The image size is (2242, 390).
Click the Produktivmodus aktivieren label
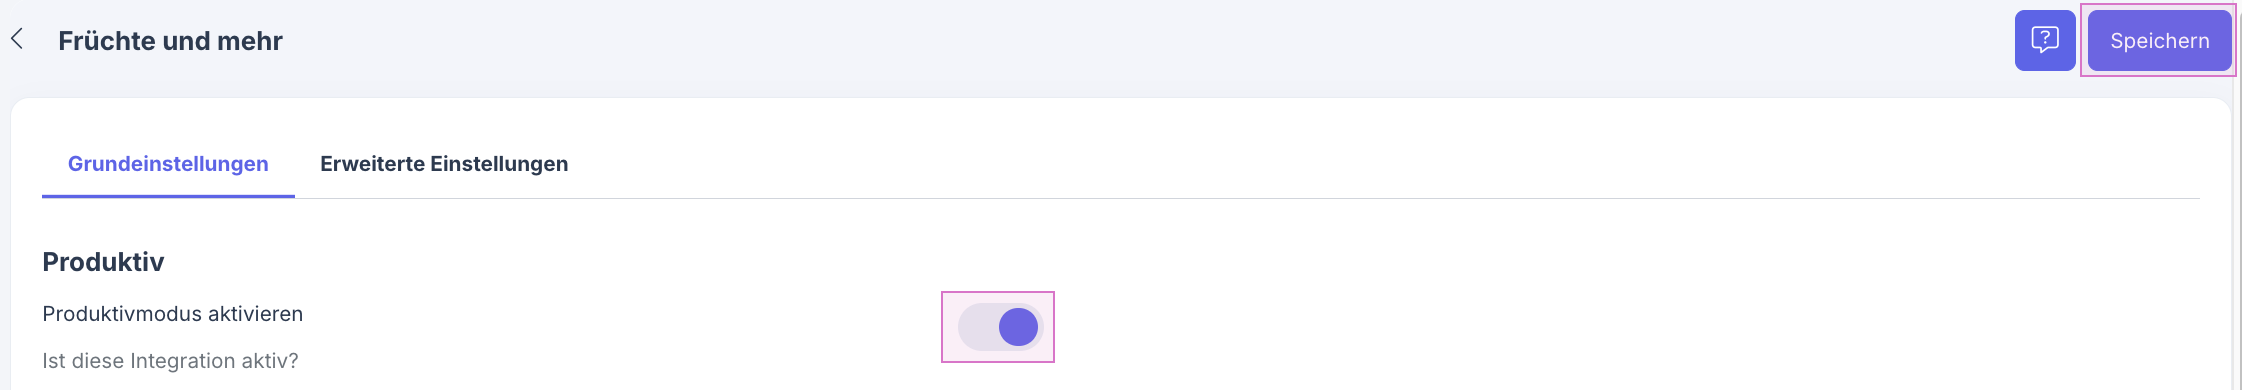tap(172, 314)
